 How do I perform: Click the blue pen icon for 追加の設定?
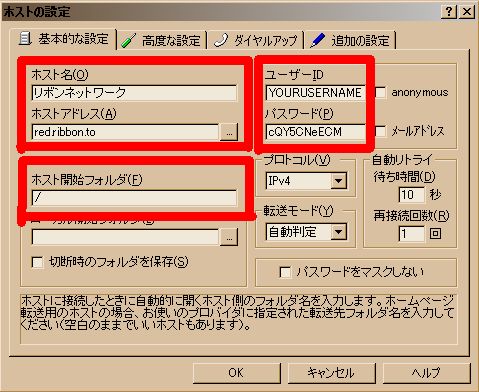tap(318, 40)
